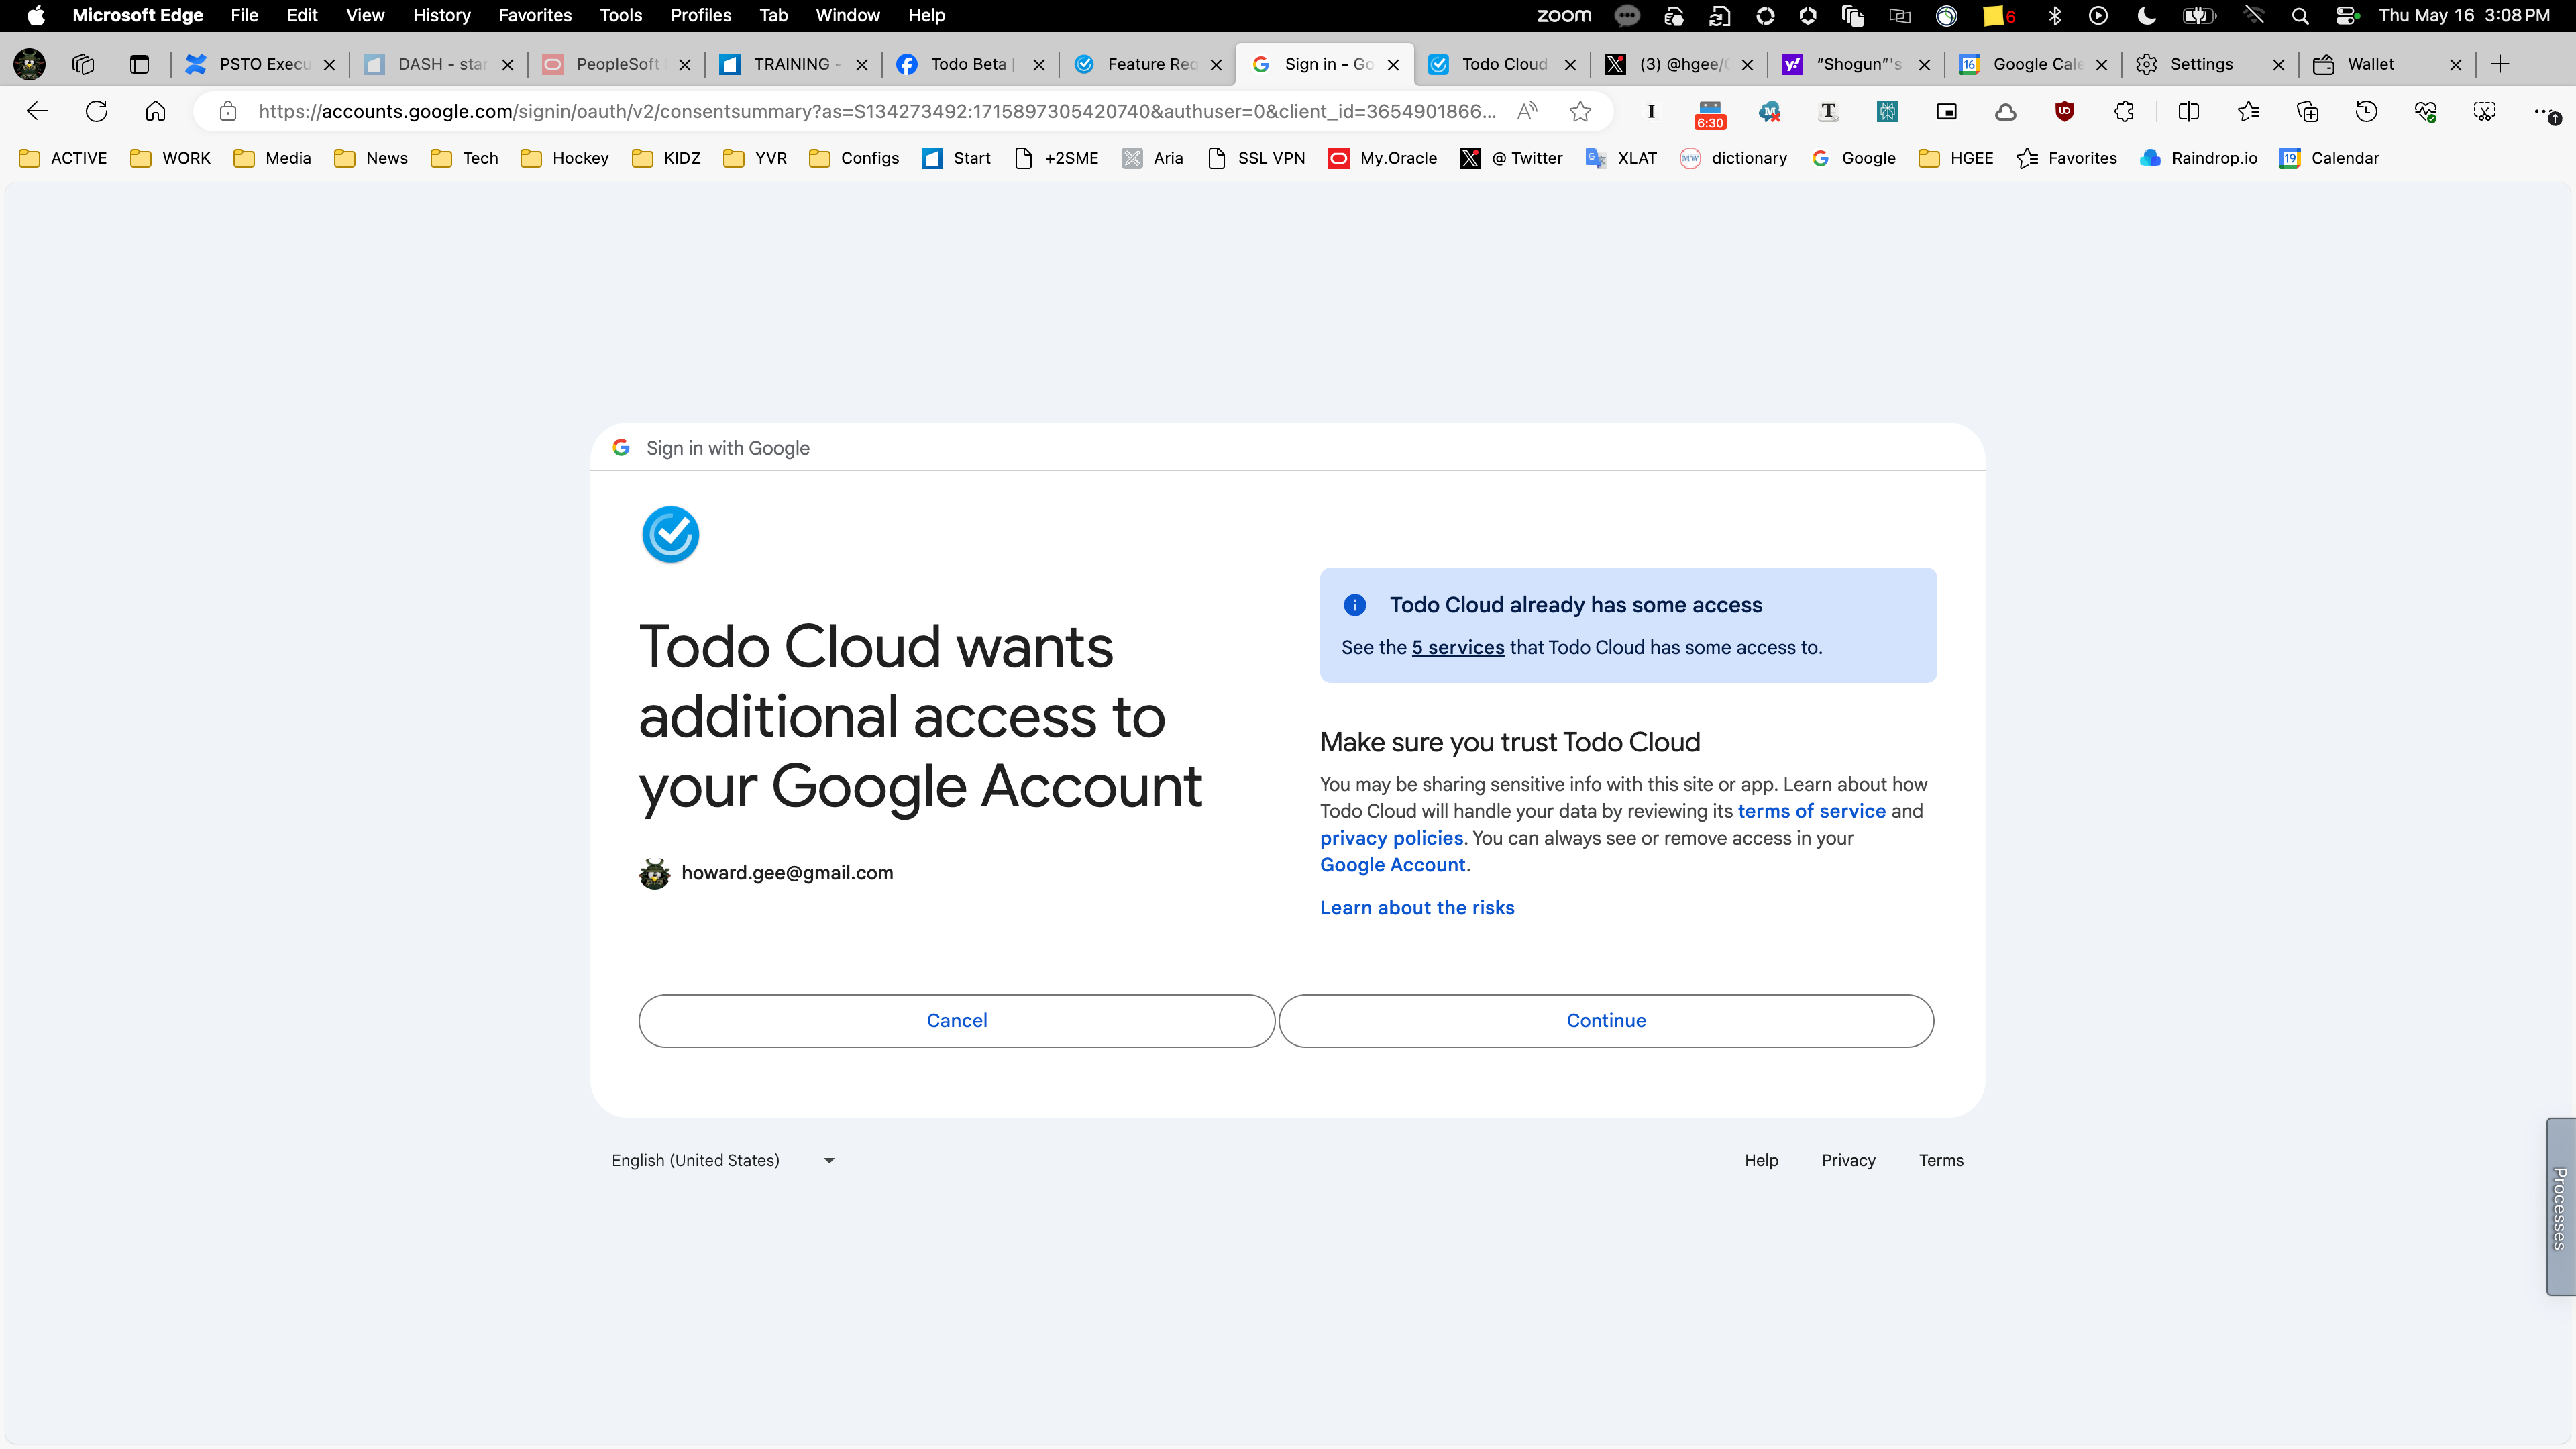Open the footer Help link

click(x=1761, y=1160)
